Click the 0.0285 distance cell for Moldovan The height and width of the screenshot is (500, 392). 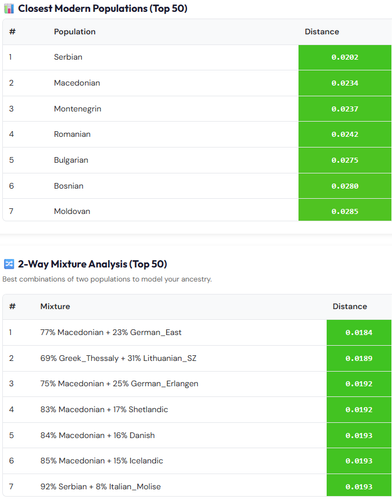tap(345, 211)
